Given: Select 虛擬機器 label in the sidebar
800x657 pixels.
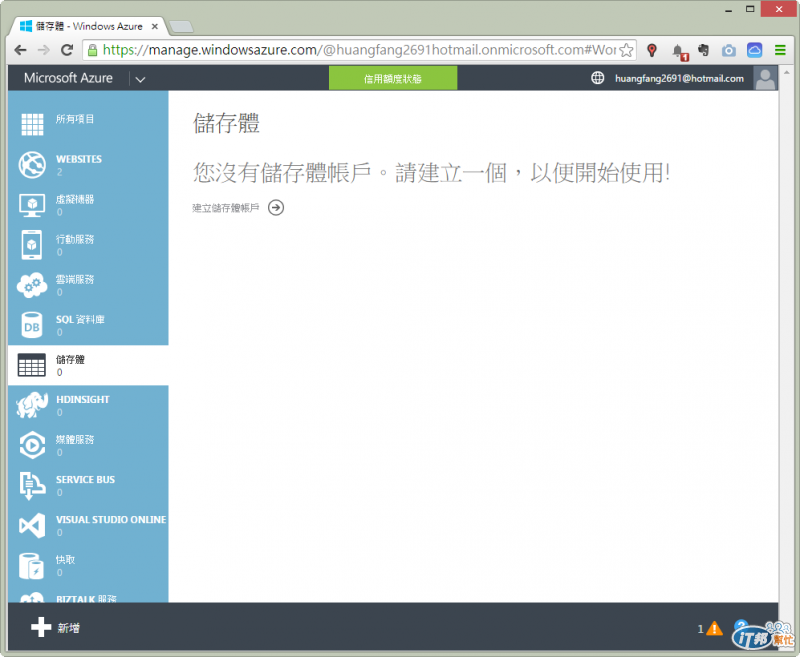Looking at the screenshot, I should [75, 199].
